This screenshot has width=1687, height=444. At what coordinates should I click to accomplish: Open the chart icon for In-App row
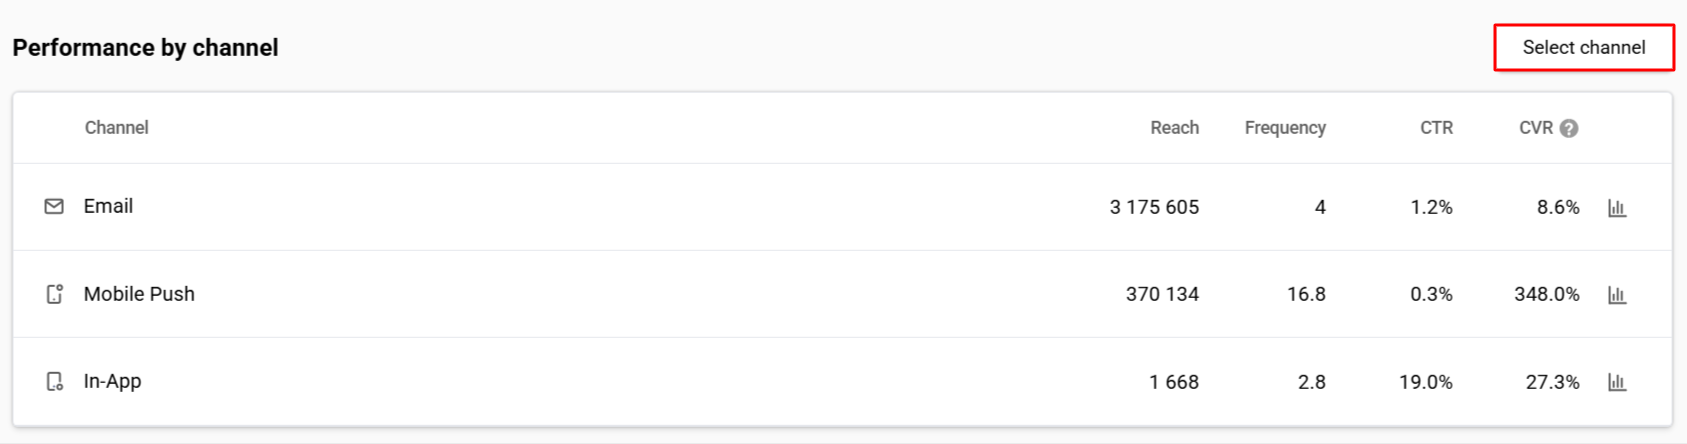pos(1617,382)
